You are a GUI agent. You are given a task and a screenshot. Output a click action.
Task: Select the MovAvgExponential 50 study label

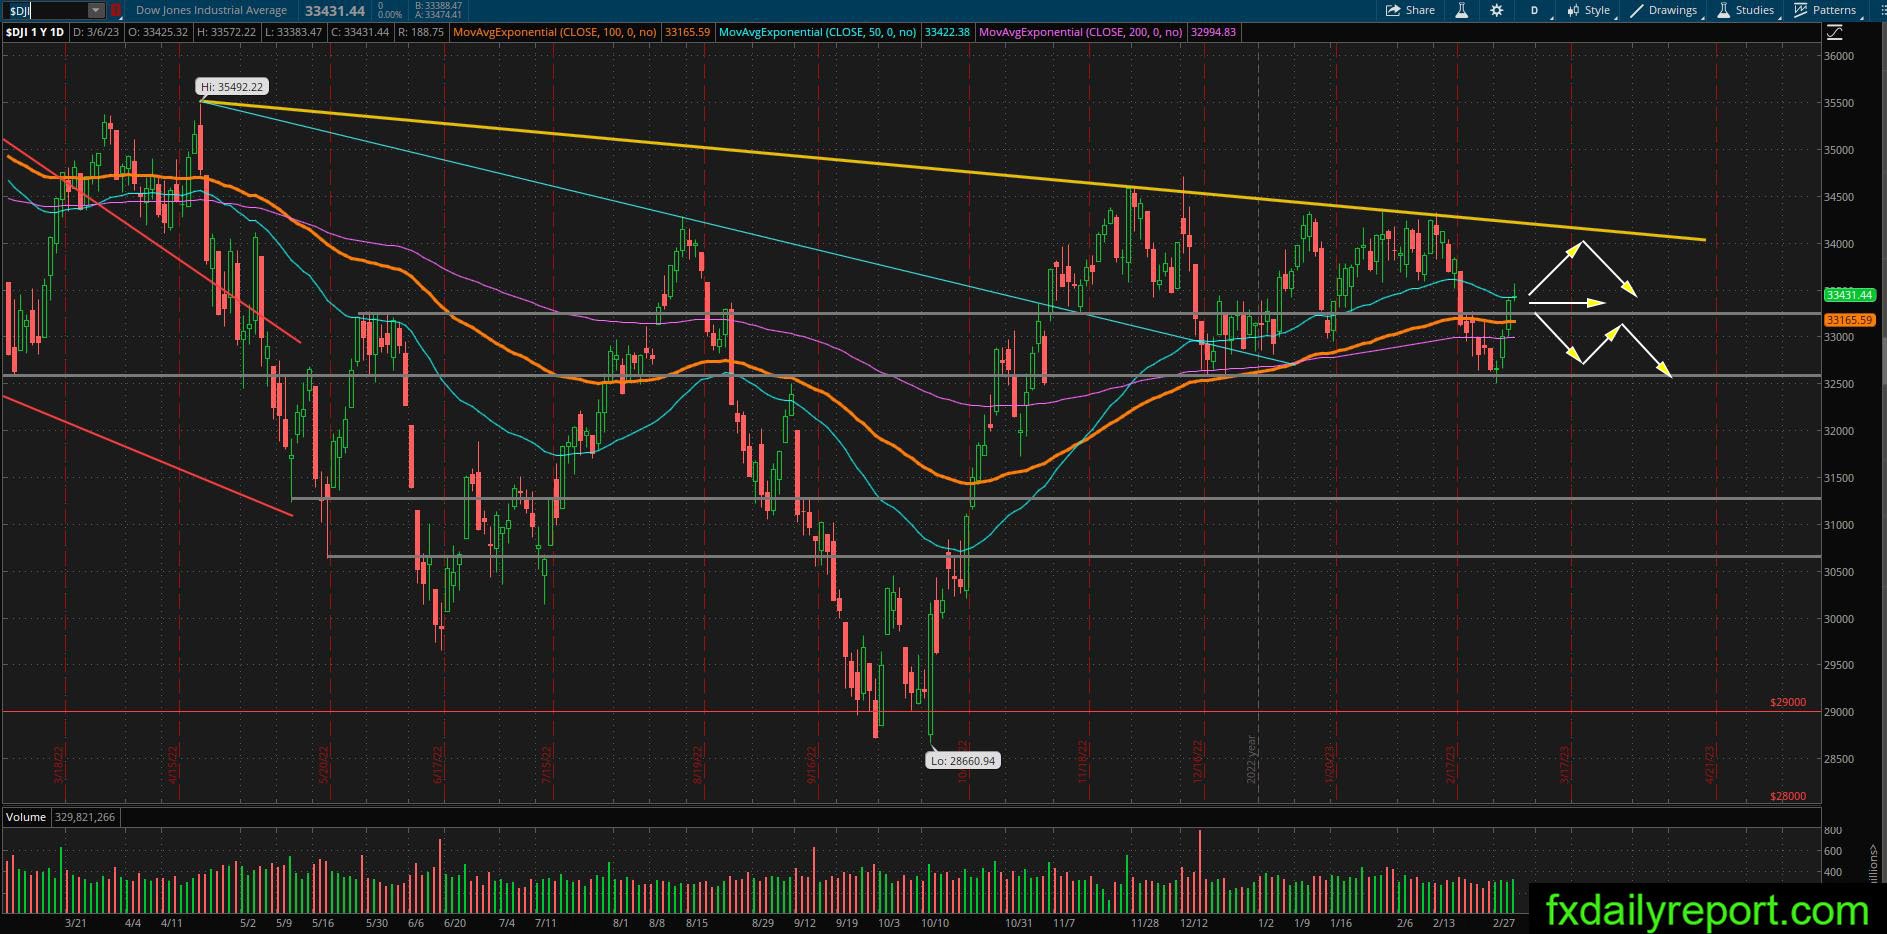click(x=818, y=32)
